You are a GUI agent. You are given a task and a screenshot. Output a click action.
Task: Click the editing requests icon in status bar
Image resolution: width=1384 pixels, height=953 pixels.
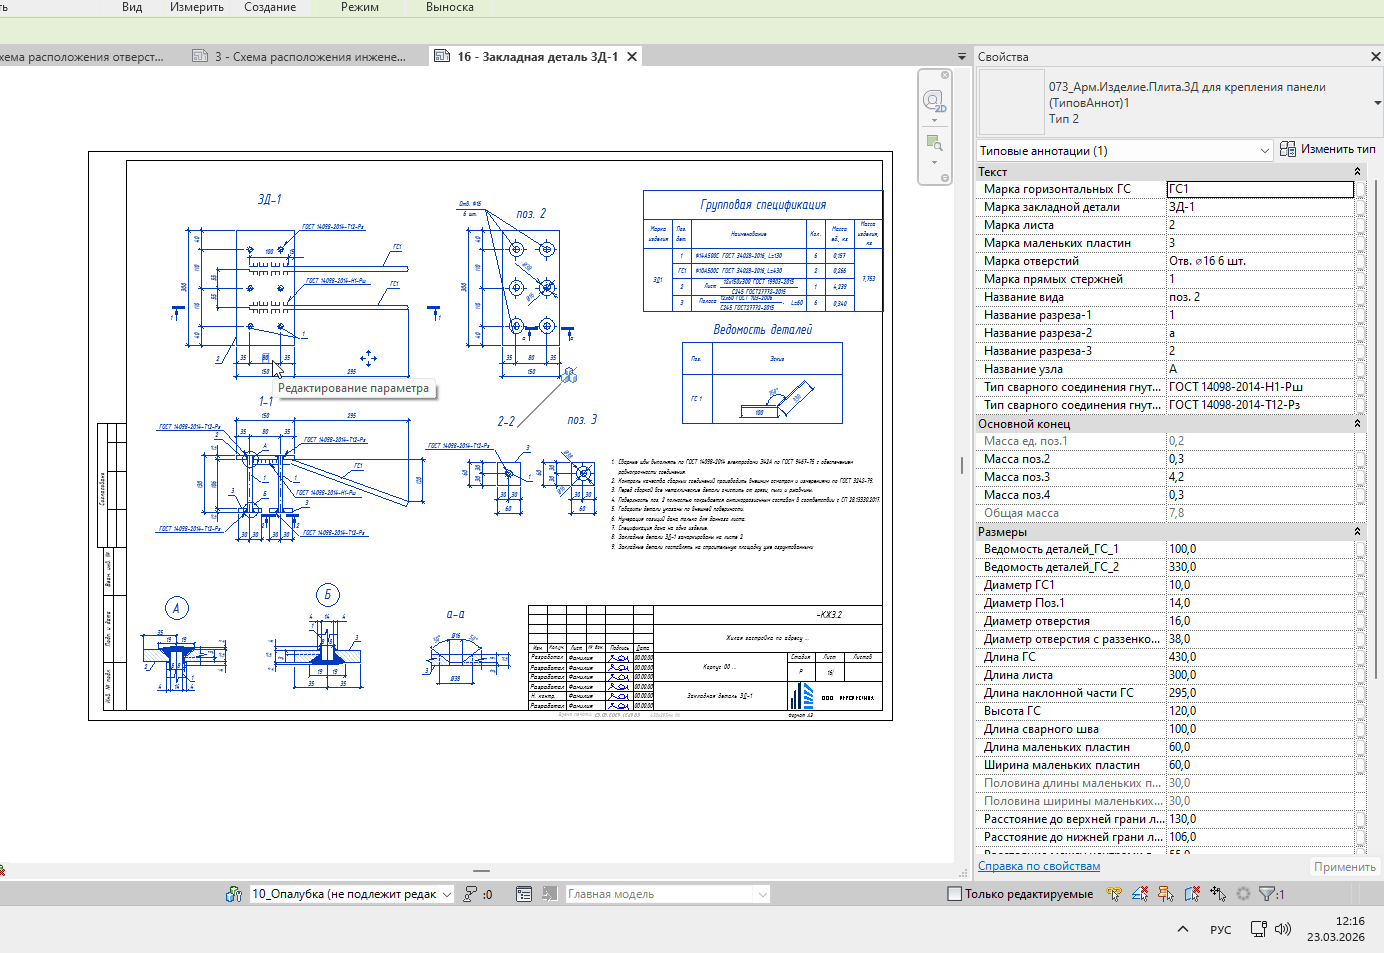pyautogui.click(x=470, y=894)
